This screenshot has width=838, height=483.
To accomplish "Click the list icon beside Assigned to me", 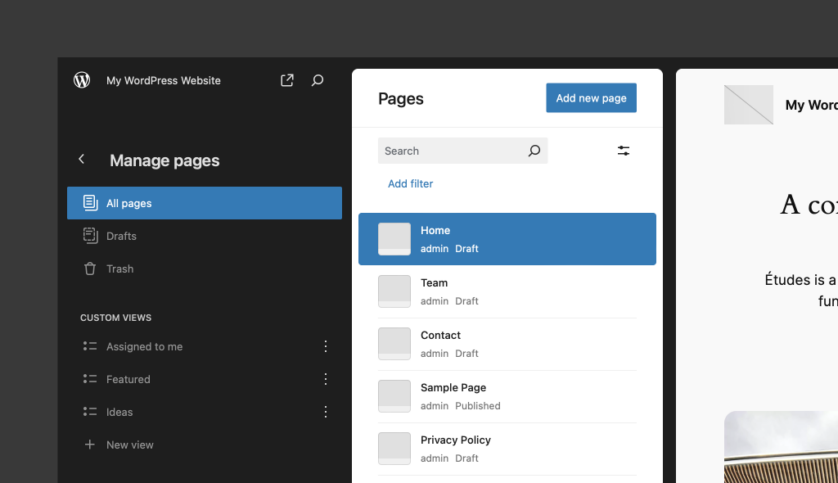I will tap(90, 346).
